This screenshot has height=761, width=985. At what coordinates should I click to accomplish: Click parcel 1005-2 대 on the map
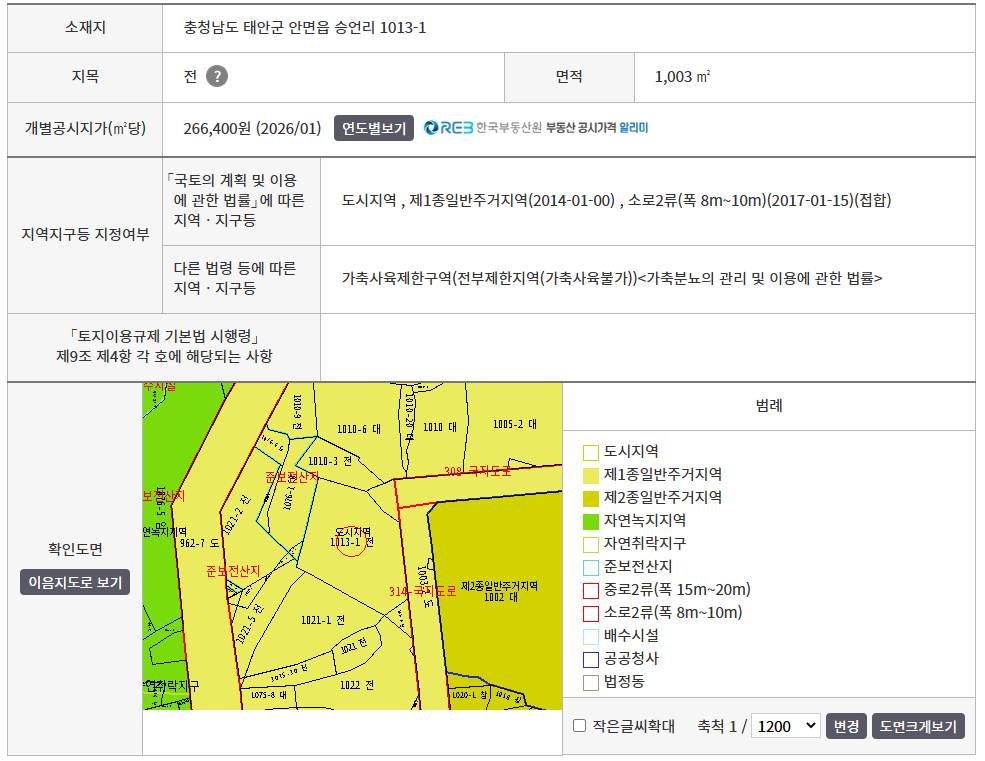514,424
